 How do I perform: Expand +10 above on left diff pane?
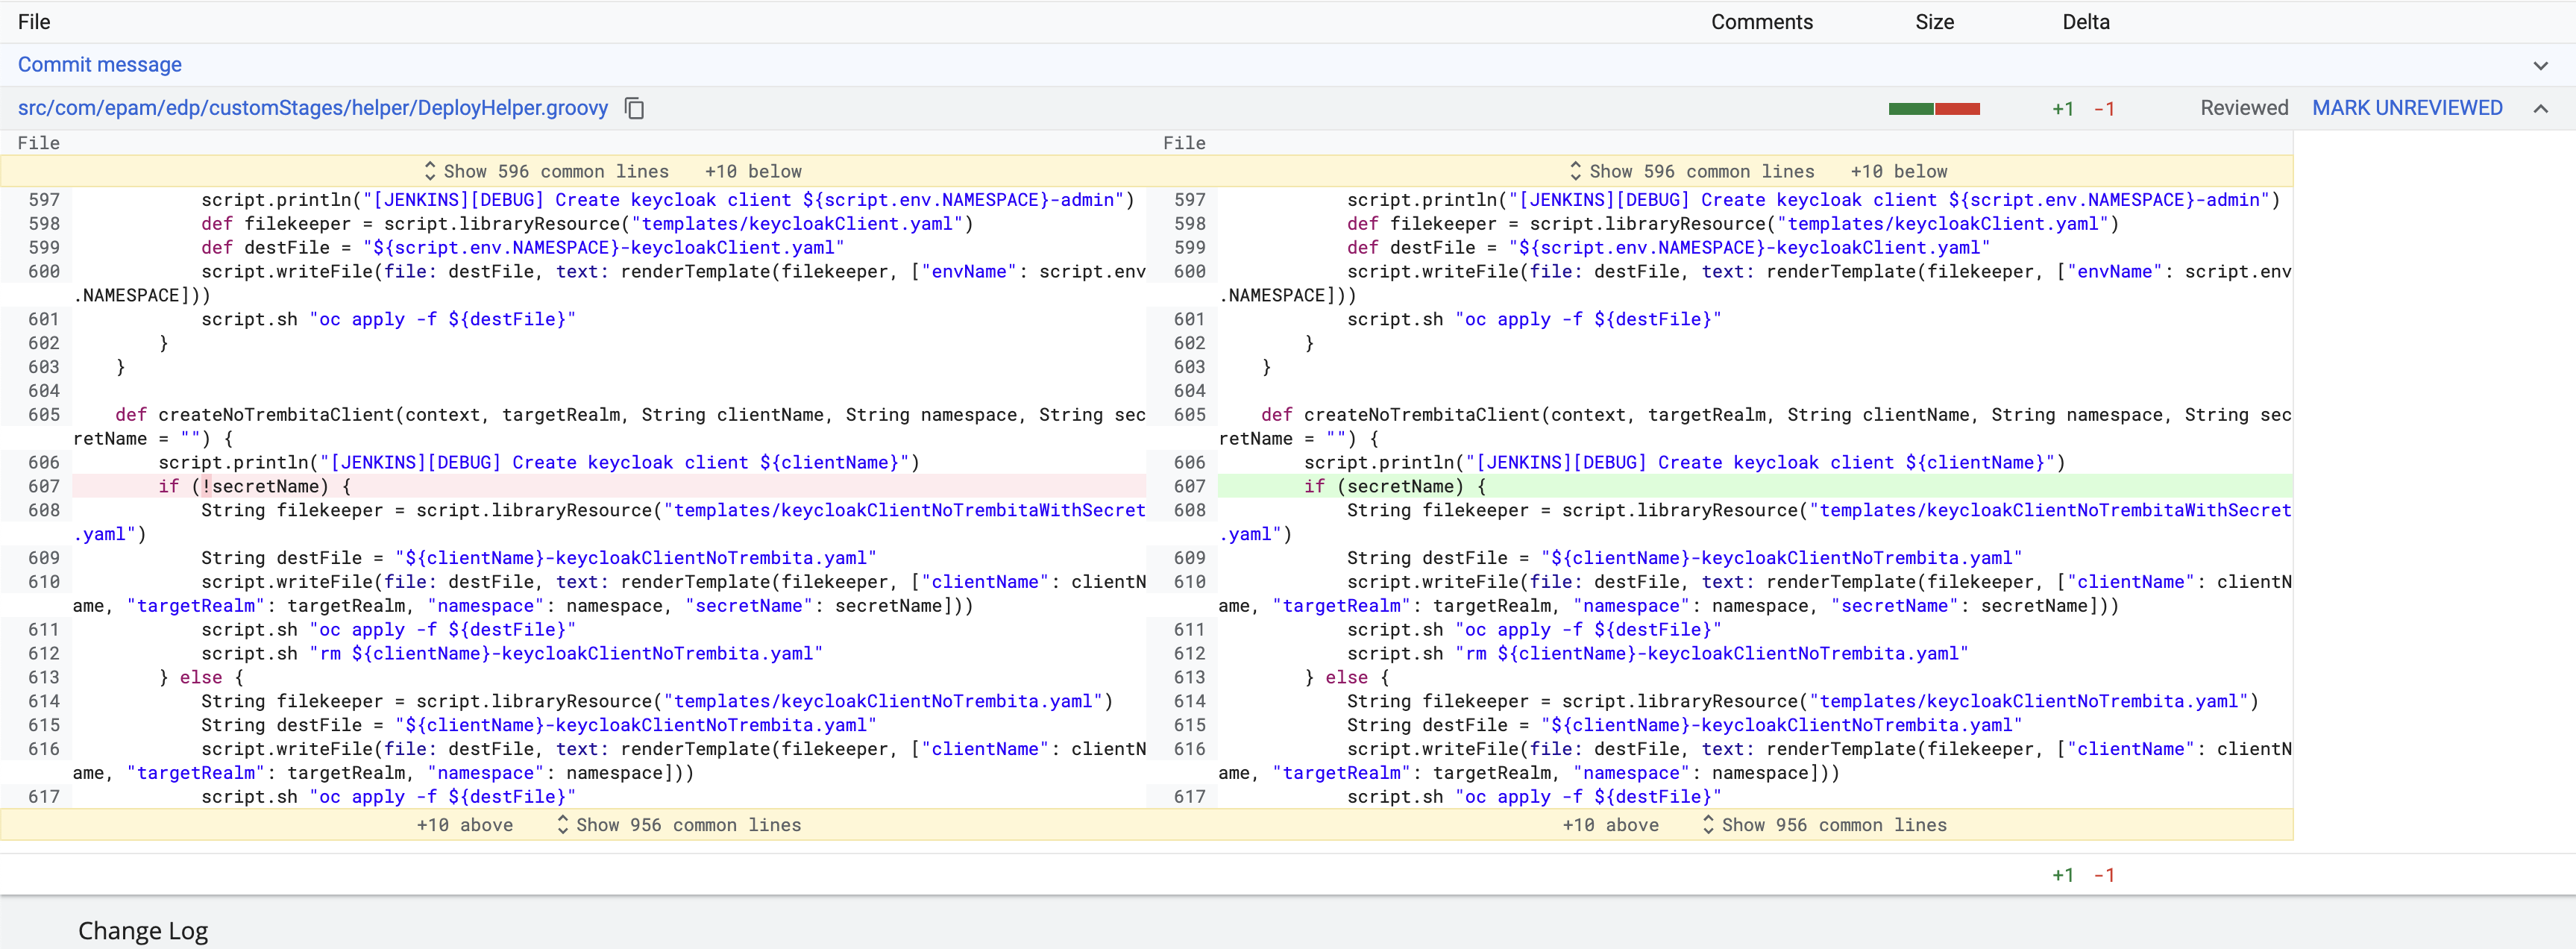pyautogui.click(x=465, y=825)
